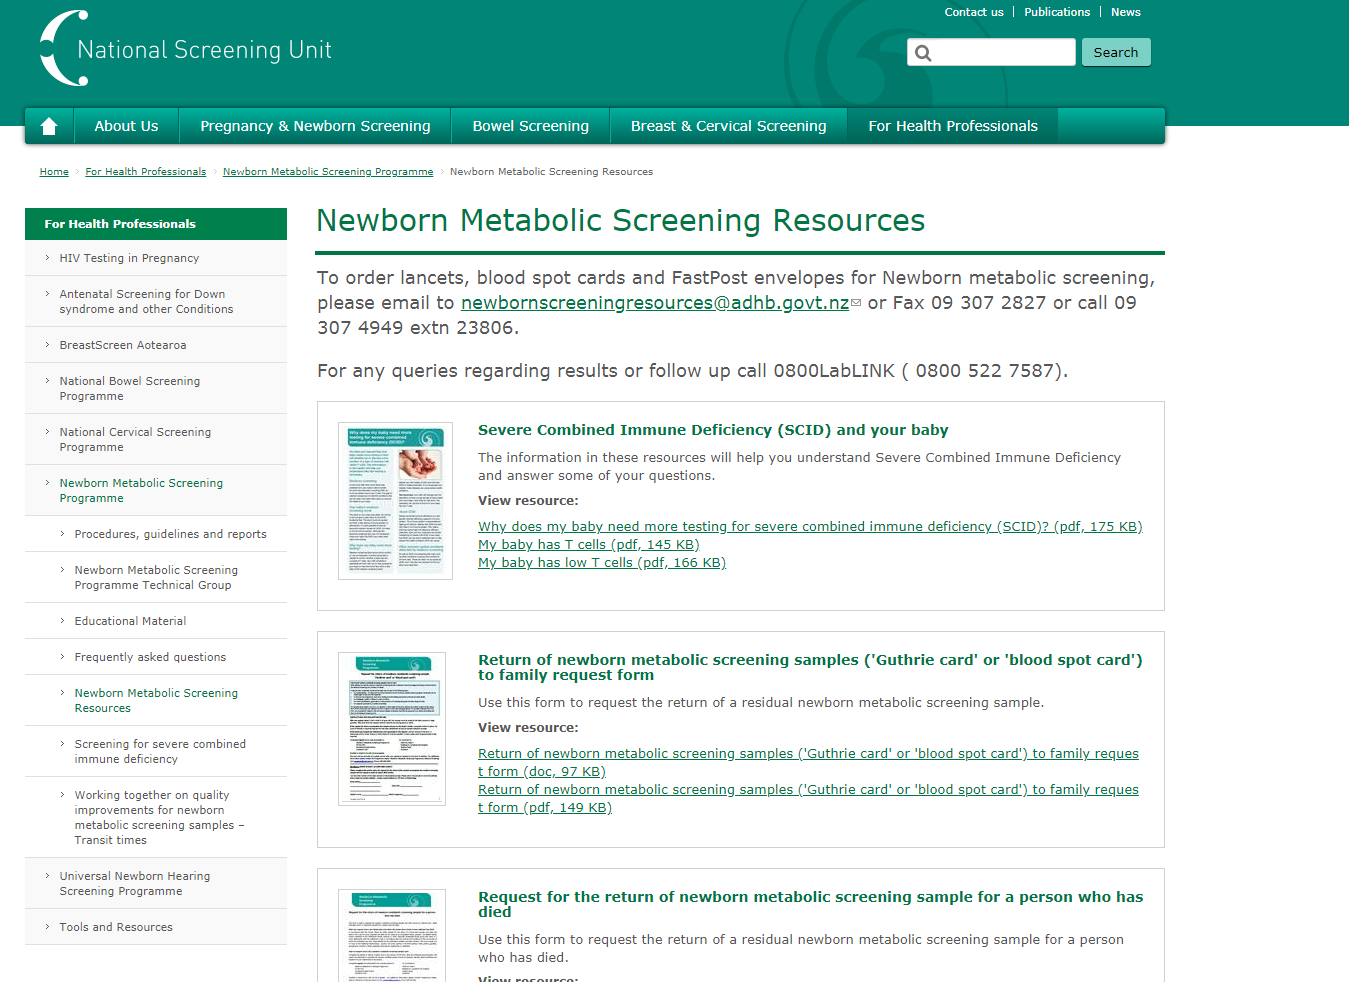Click the Search button
This screenshot has height=982, width=1349.
click(1115, 51)
